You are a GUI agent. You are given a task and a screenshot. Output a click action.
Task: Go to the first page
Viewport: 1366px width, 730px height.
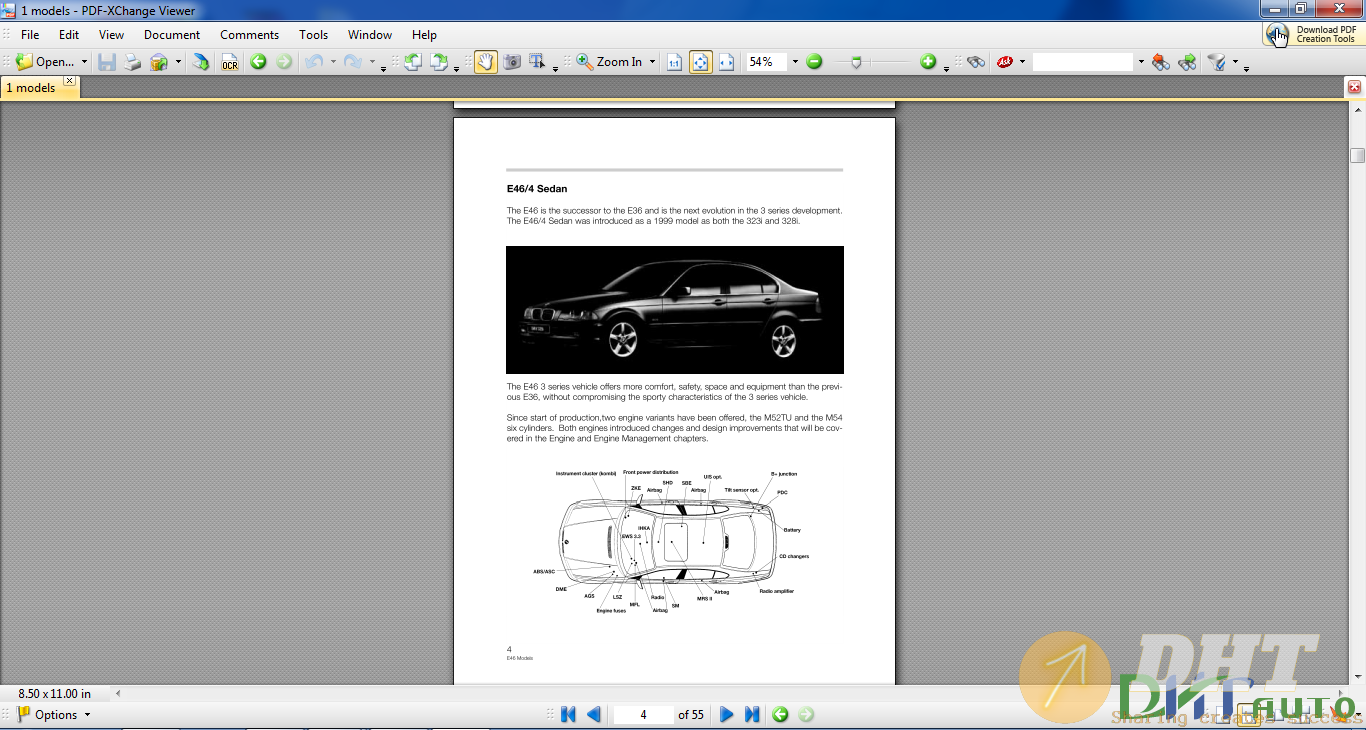(568, 715)
